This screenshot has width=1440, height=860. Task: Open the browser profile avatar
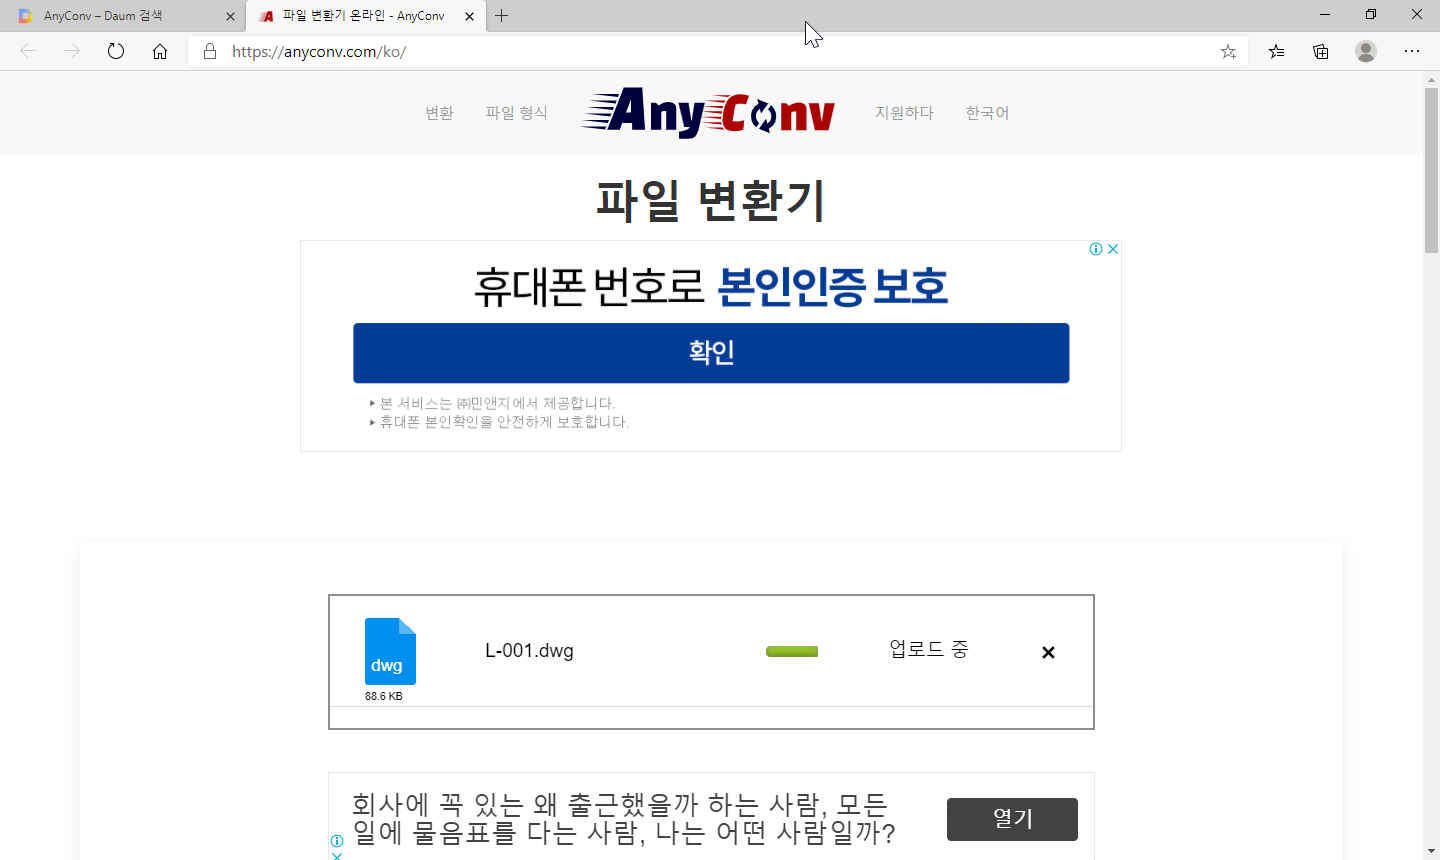pyautogui.click(x=1366, y=51)
